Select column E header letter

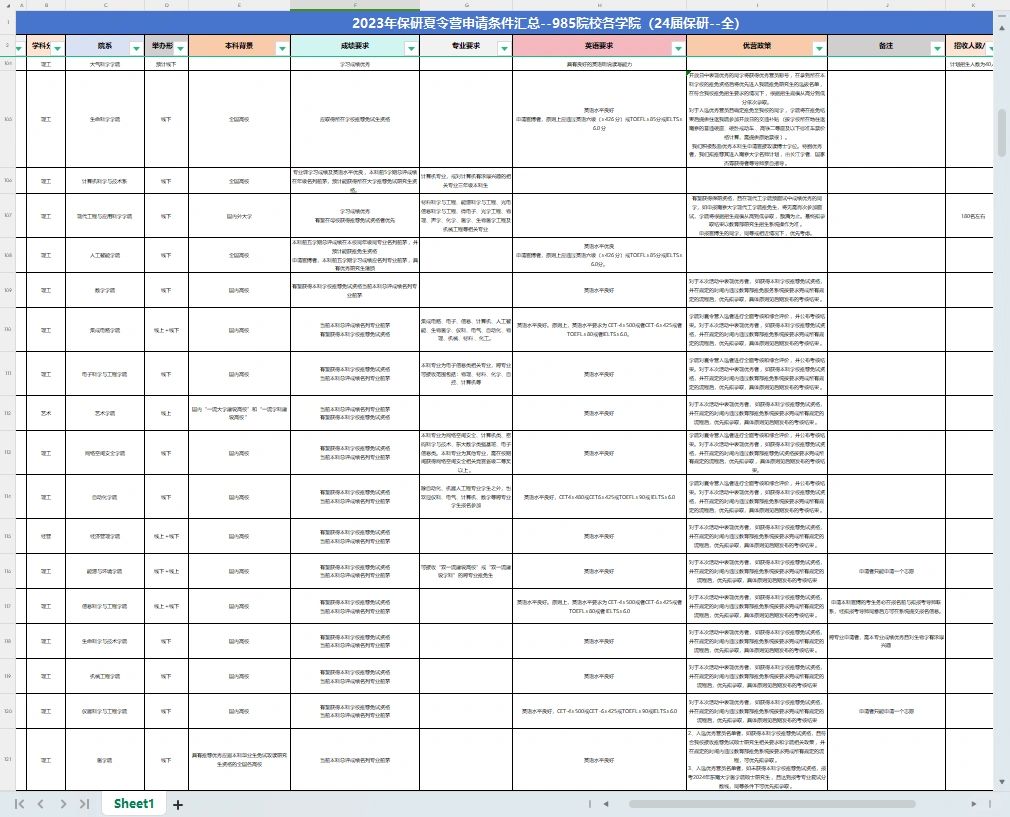click(239, 5)
